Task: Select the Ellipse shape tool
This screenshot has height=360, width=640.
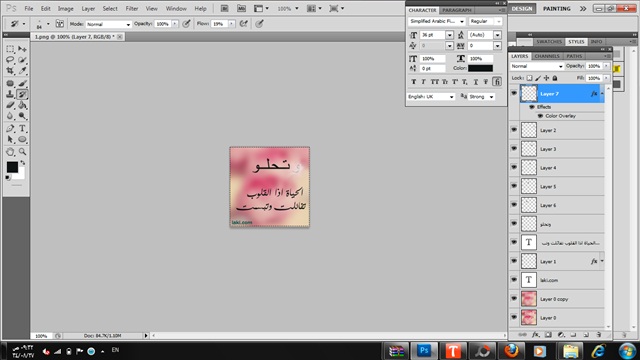Action: click(22, 140)
